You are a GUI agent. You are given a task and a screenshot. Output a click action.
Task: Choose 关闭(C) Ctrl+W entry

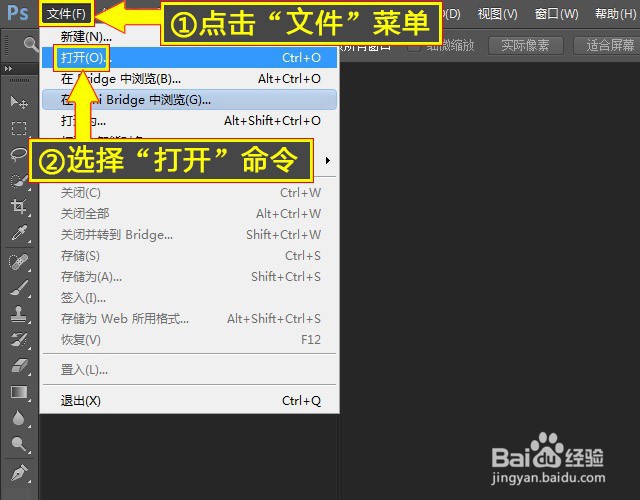[189, 193]
